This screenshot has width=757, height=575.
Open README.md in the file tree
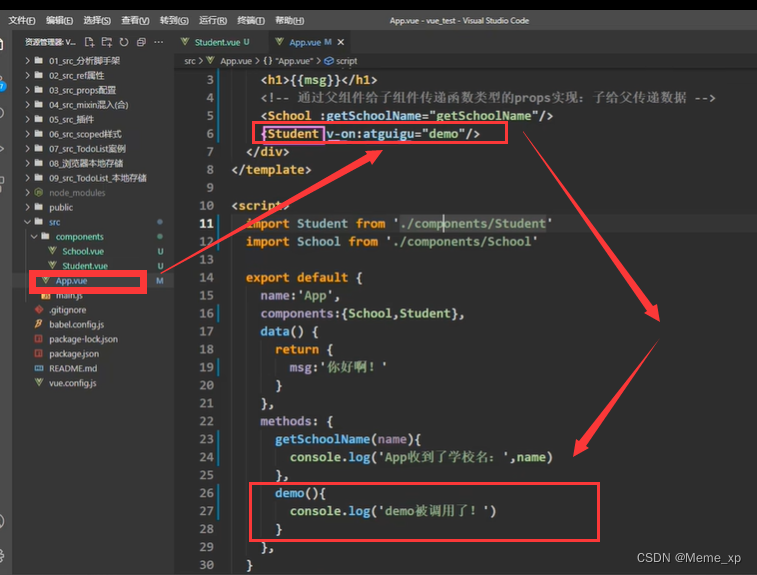click(x=73, y=368)
